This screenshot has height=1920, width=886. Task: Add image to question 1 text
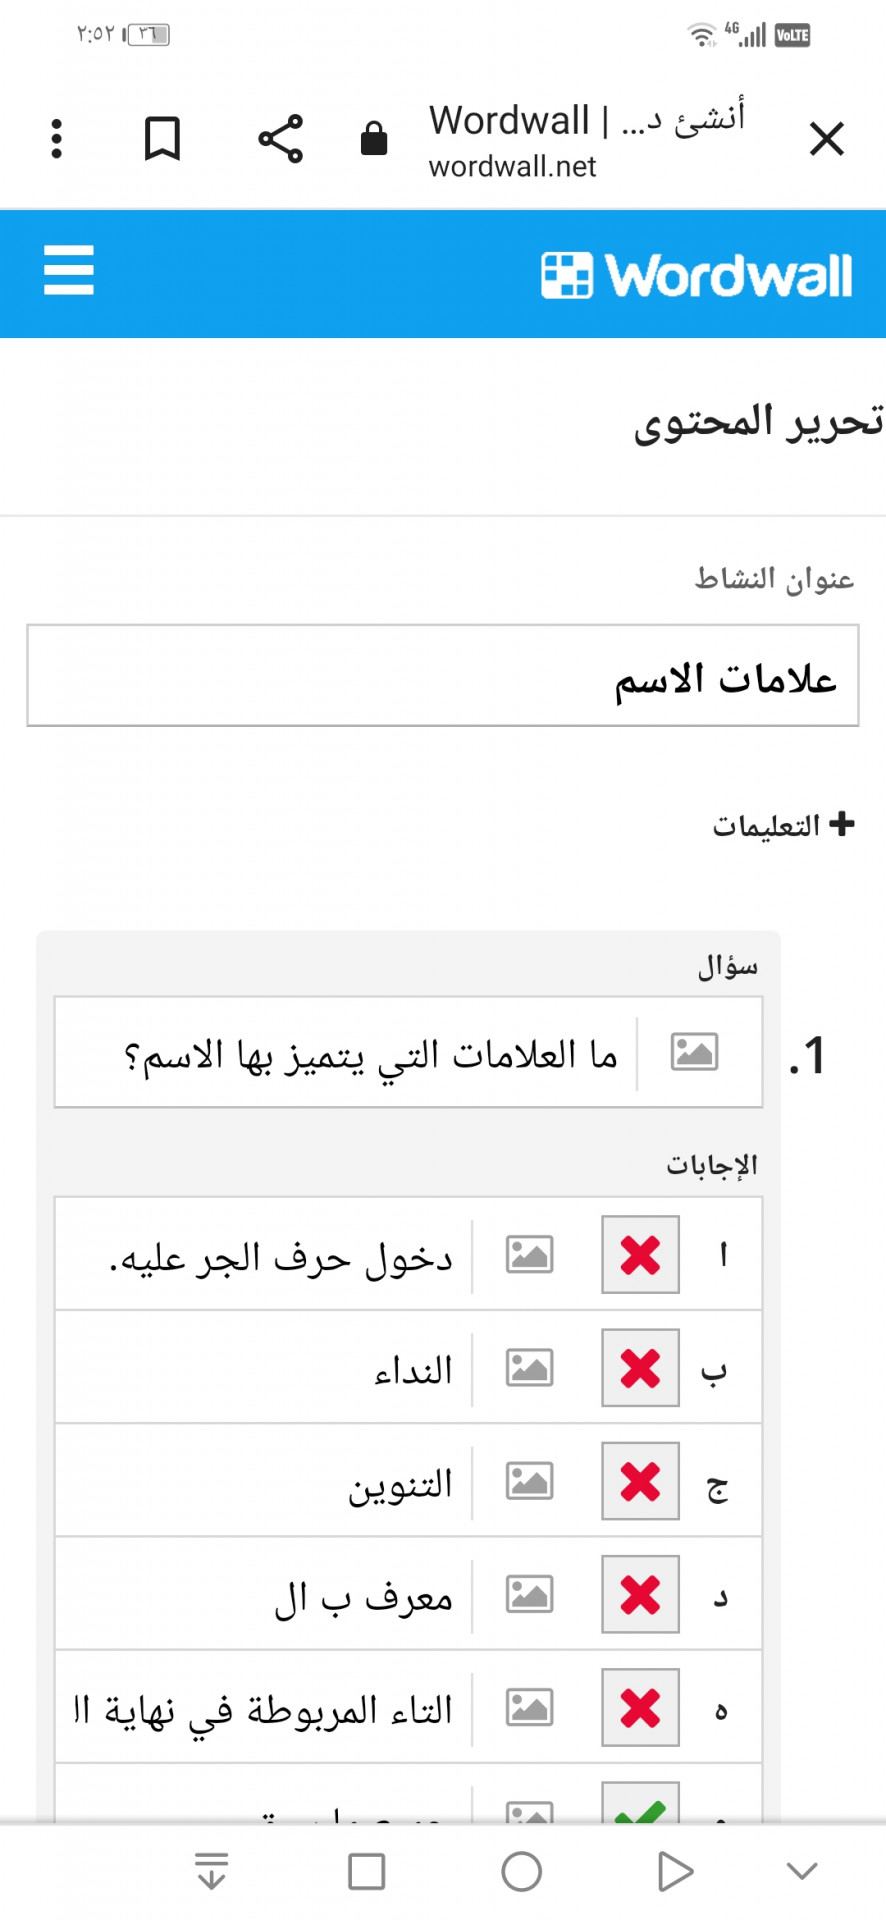point(694,1052)
